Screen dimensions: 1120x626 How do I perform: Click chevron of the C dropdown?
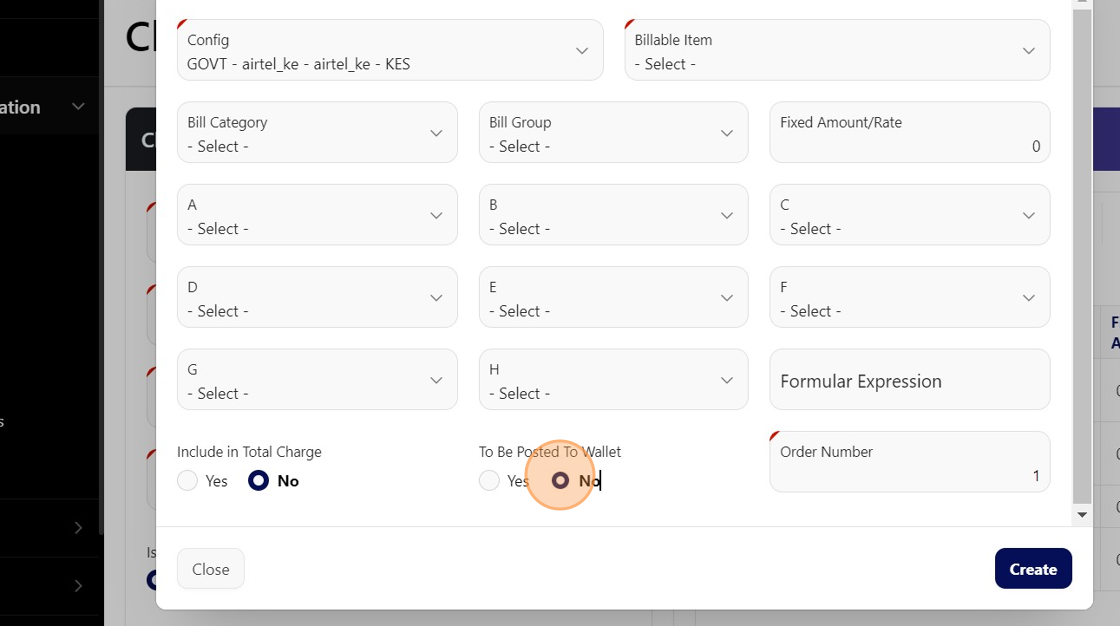click(1029, 215)
